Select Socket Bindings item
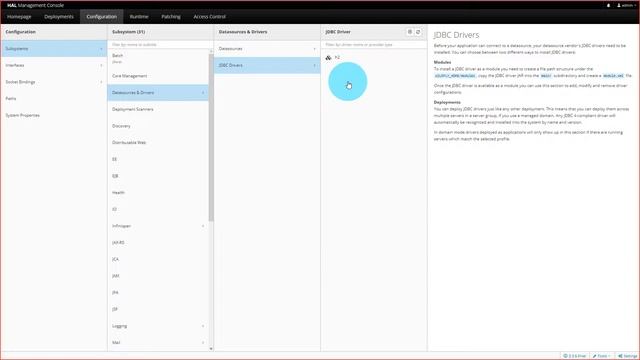This screenshot has width=640, height=360. point(53,82)
